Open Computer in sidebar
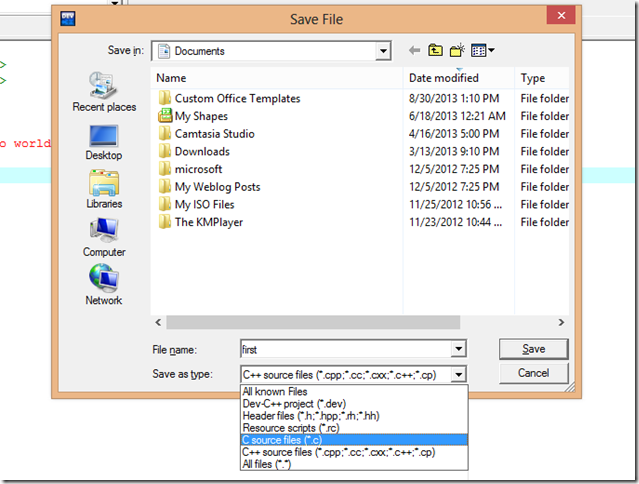Image resolution: width=639 pixels, height=484 pixels. [104, 238]
